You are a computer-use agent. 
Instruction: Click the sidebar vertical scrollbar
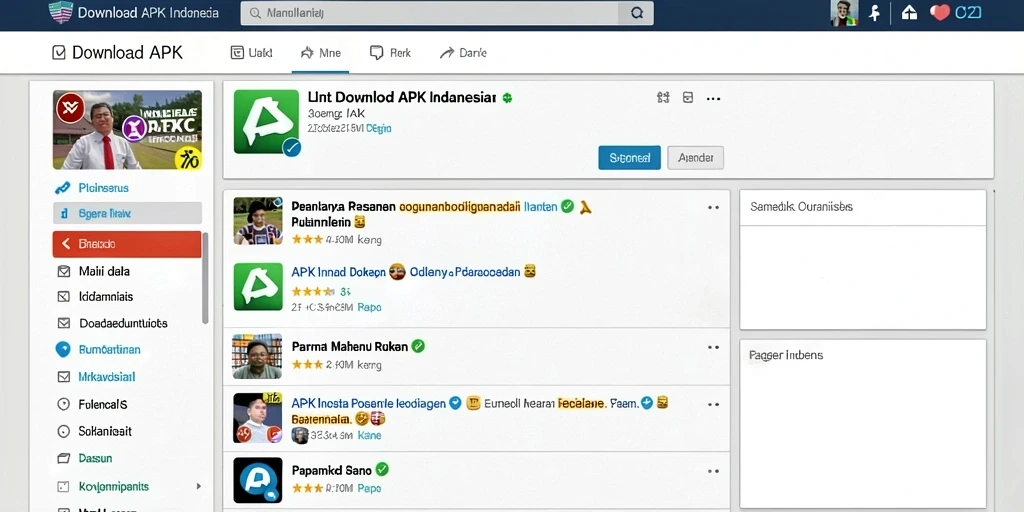pos(205,278)
